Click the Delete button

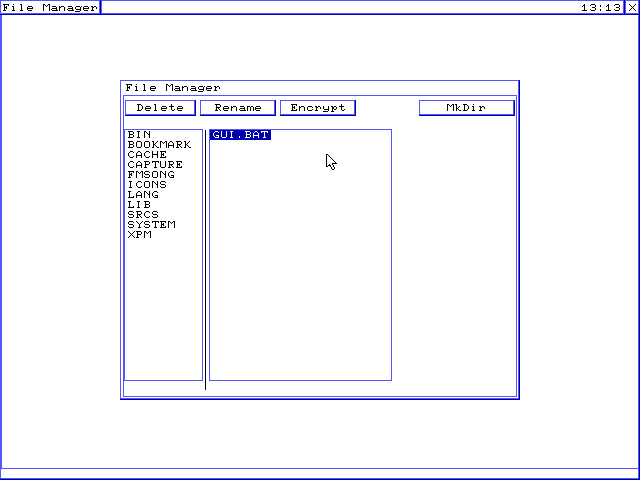coord(160,108)
